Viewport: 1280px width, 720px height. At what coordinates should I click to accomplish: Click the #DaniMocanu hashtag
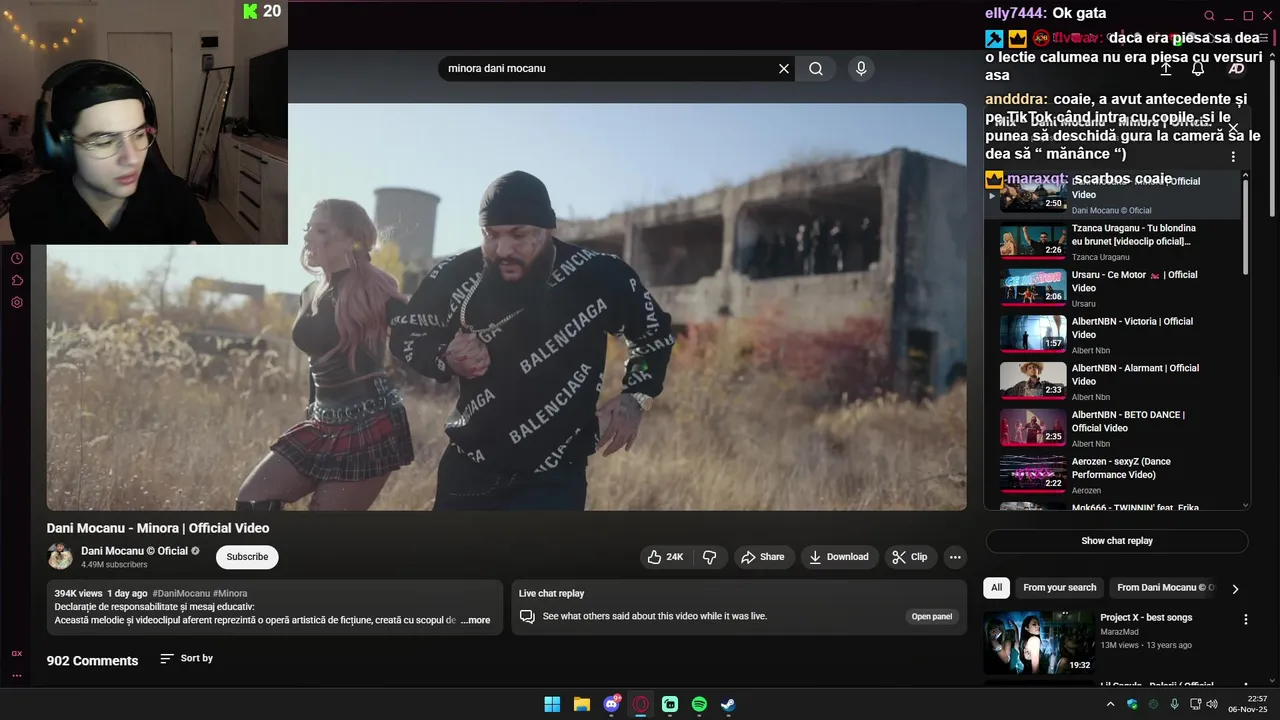click(x=181, y=593)
